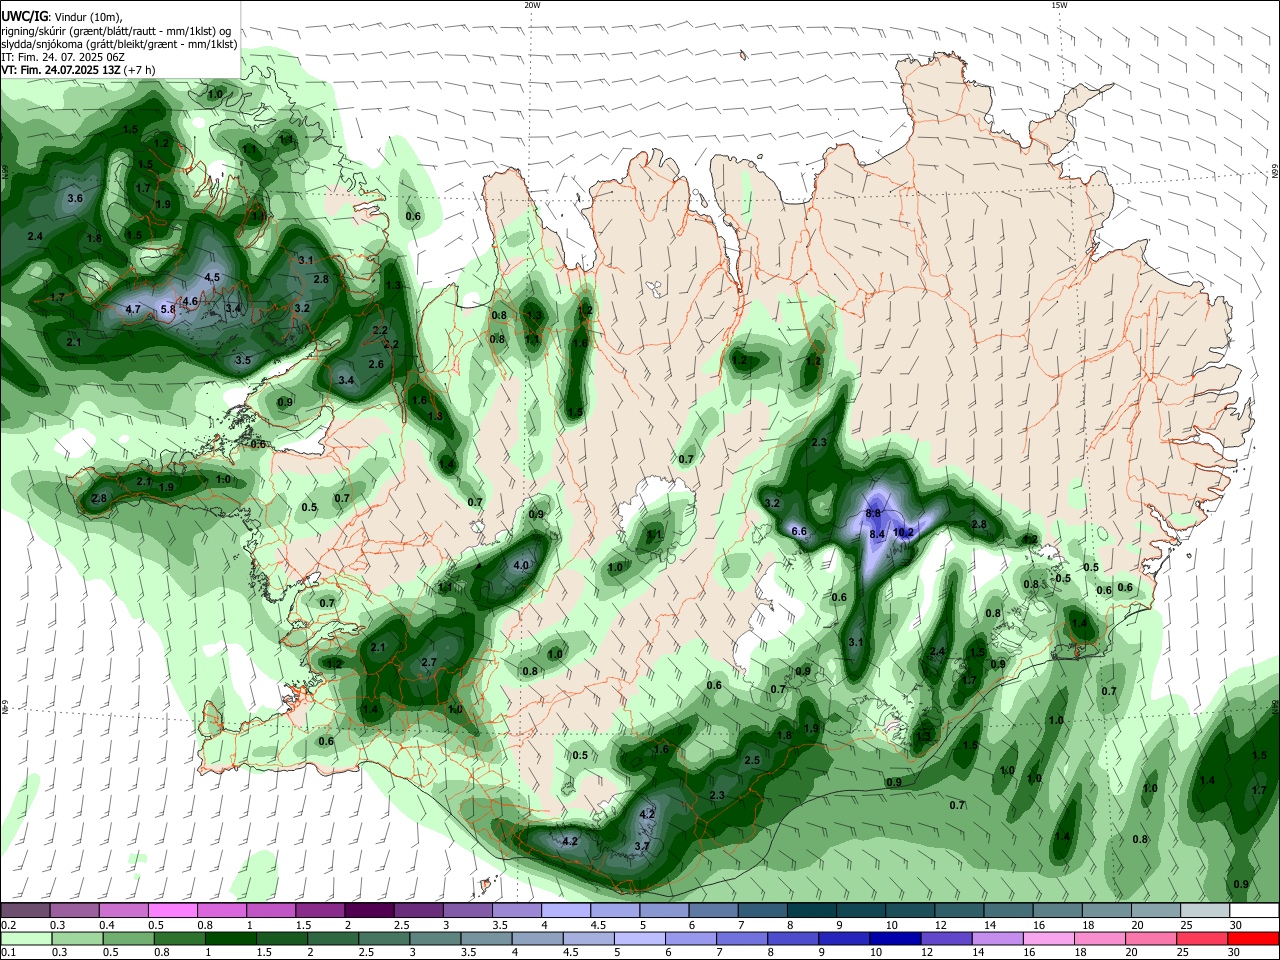Click the 20W longitude label
This screenshot has height=960, width=1280.
click(532, 5)
